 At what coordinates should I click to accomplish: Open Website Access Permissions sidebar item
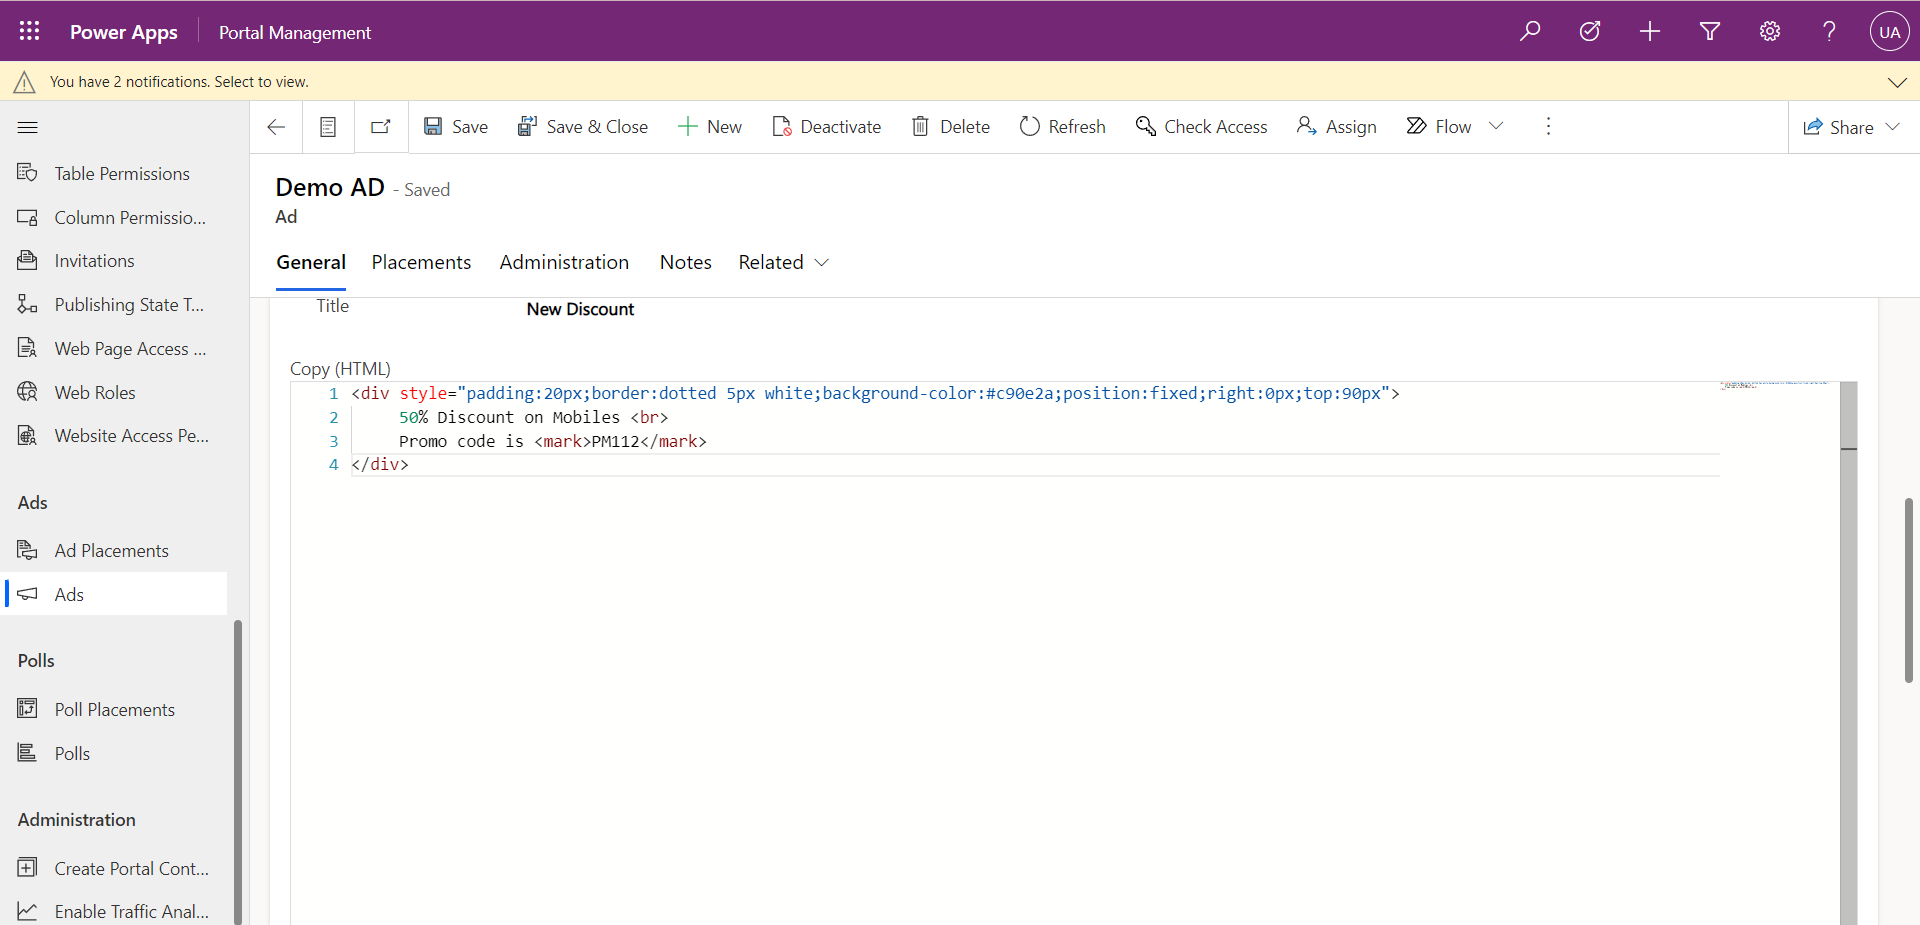114,436
